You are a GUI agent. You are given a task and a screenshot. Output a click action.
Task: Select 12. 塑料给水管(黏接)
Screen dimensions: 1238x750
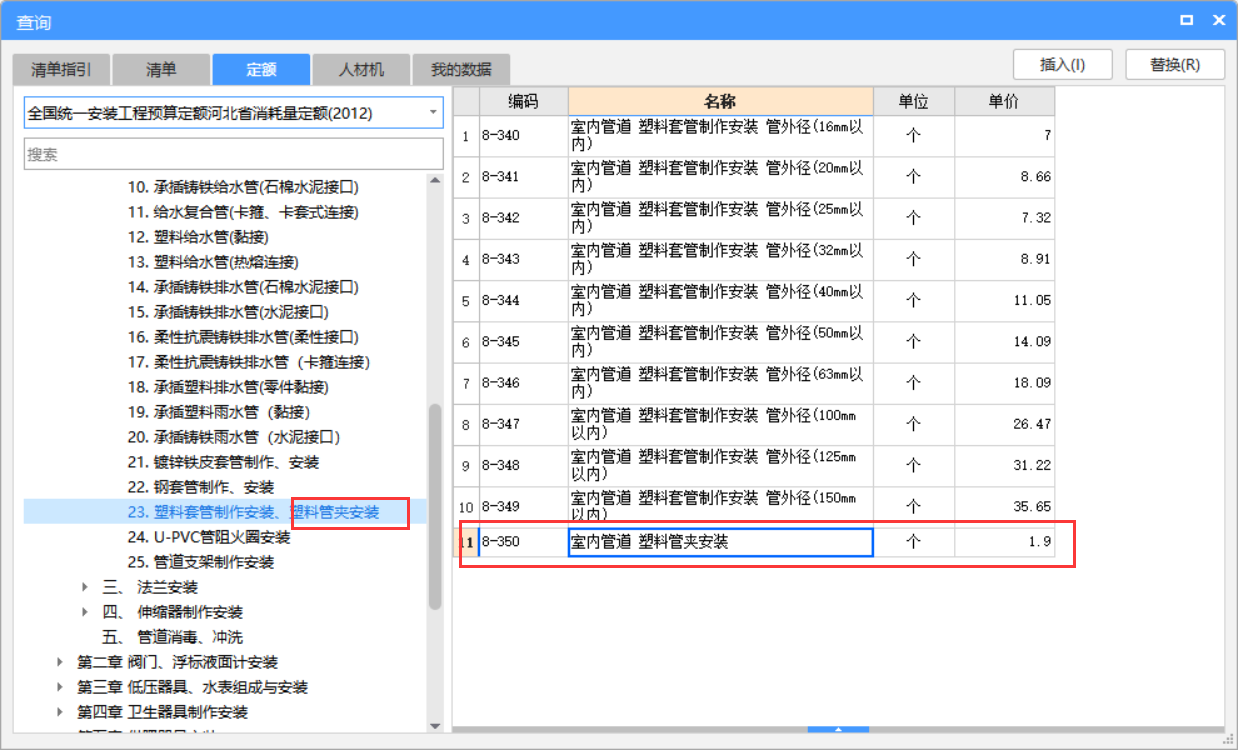pos(198,237)
